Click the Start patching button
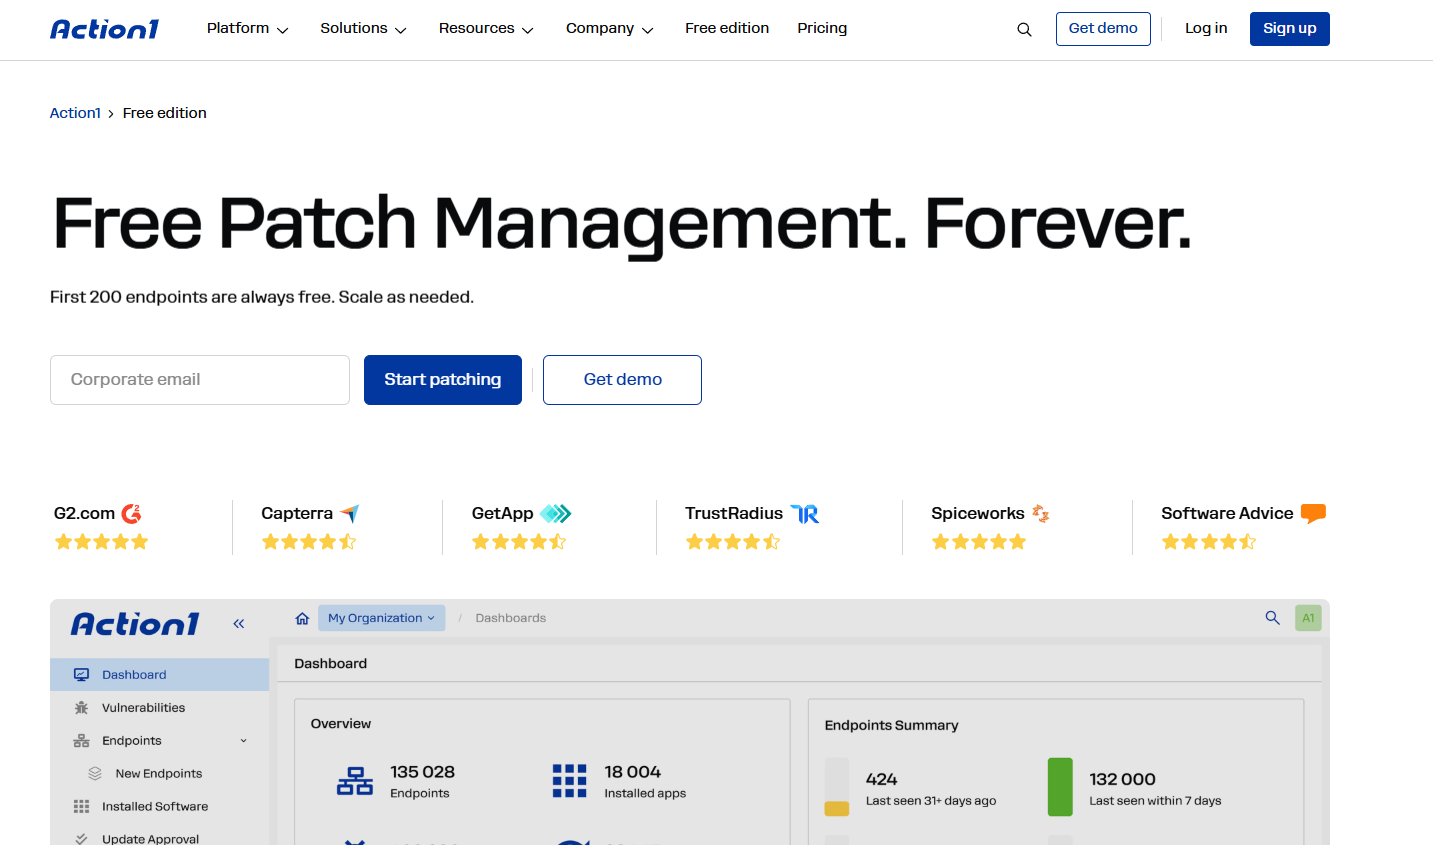 [x=443, y=380]
